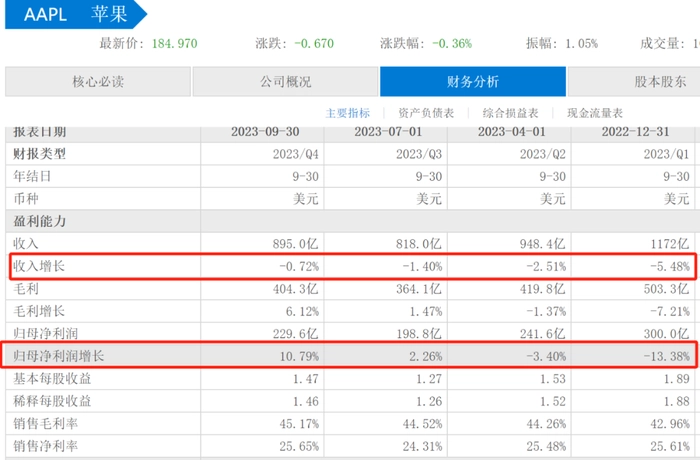Select the 归母净利润增长 row label
This screenshot has height=460, width=700.
coord(59,355)
